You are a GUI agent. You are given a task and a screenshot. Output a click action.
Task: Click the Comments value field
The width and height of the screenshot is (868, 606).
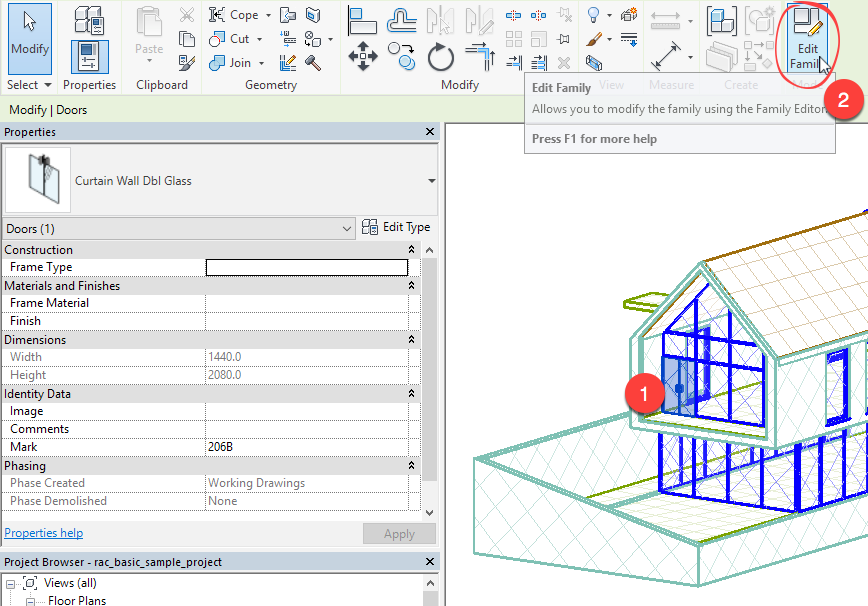tap(307, 429)
